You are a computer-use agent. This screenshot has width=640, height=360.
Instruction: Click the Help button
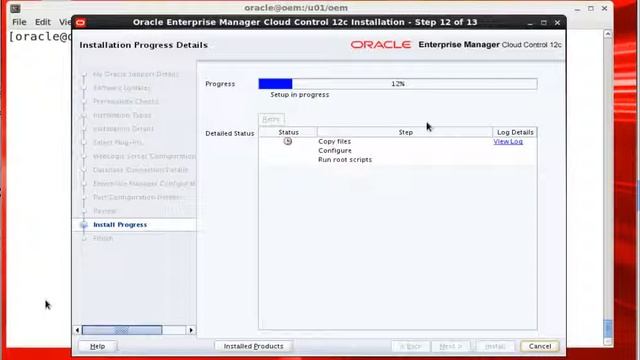coord(98,346)
